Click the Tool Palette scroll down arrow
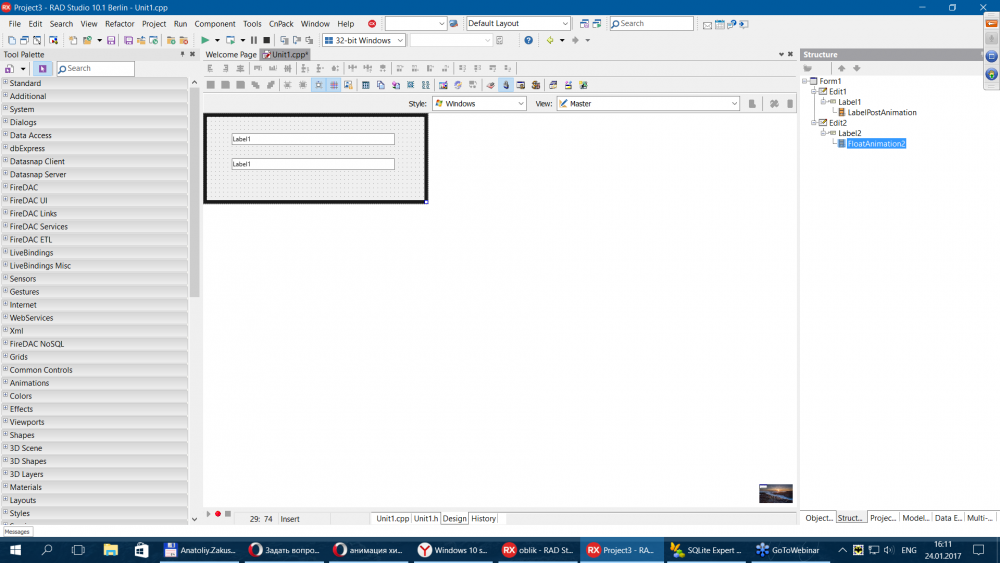 pos(195,519)
